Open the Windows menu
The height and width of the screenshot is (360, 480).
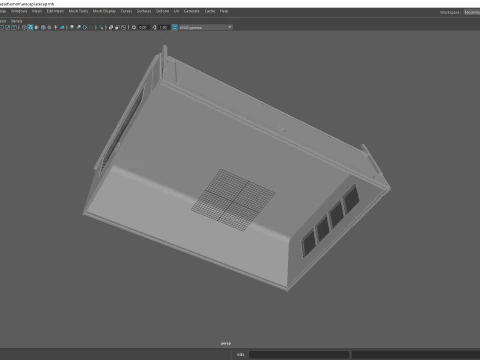coord(19,11)
